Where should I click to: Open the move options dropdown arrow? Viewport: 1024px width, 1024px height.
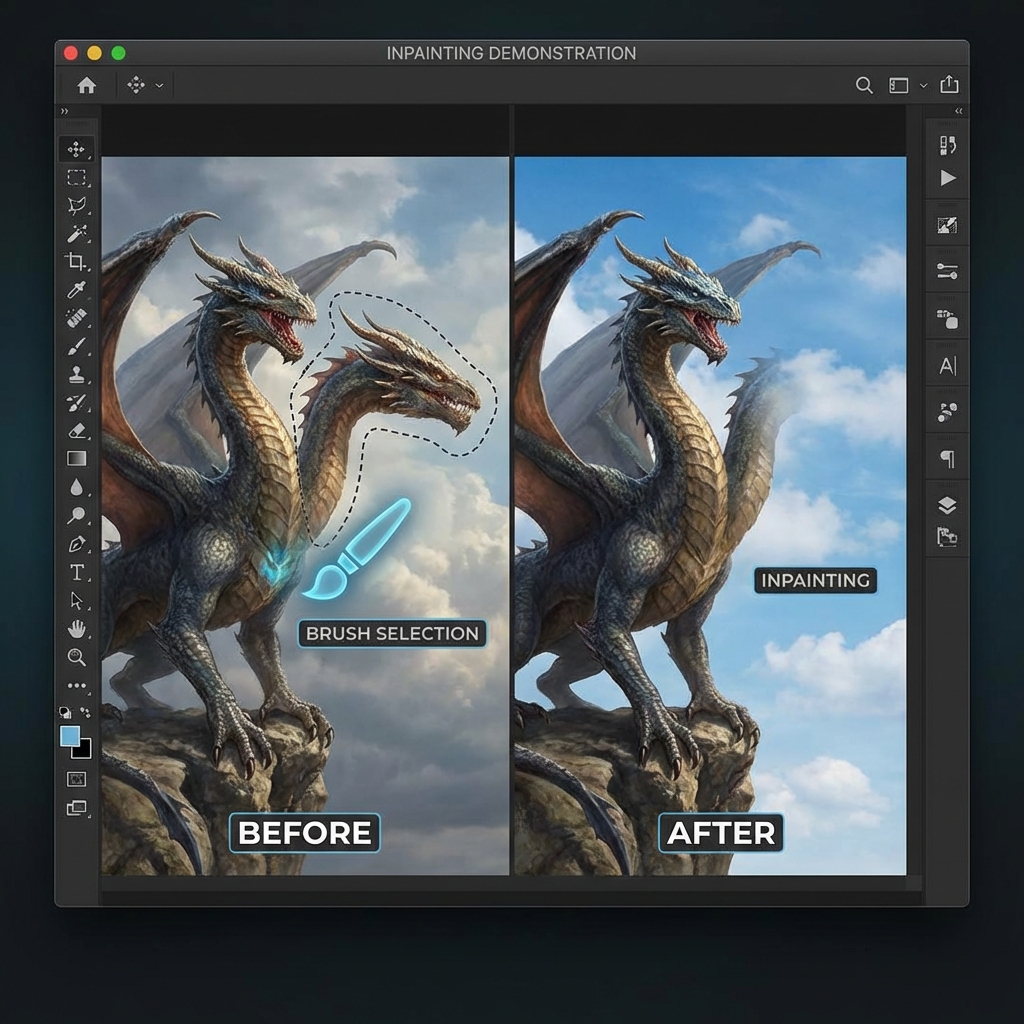tap(160, 86)
